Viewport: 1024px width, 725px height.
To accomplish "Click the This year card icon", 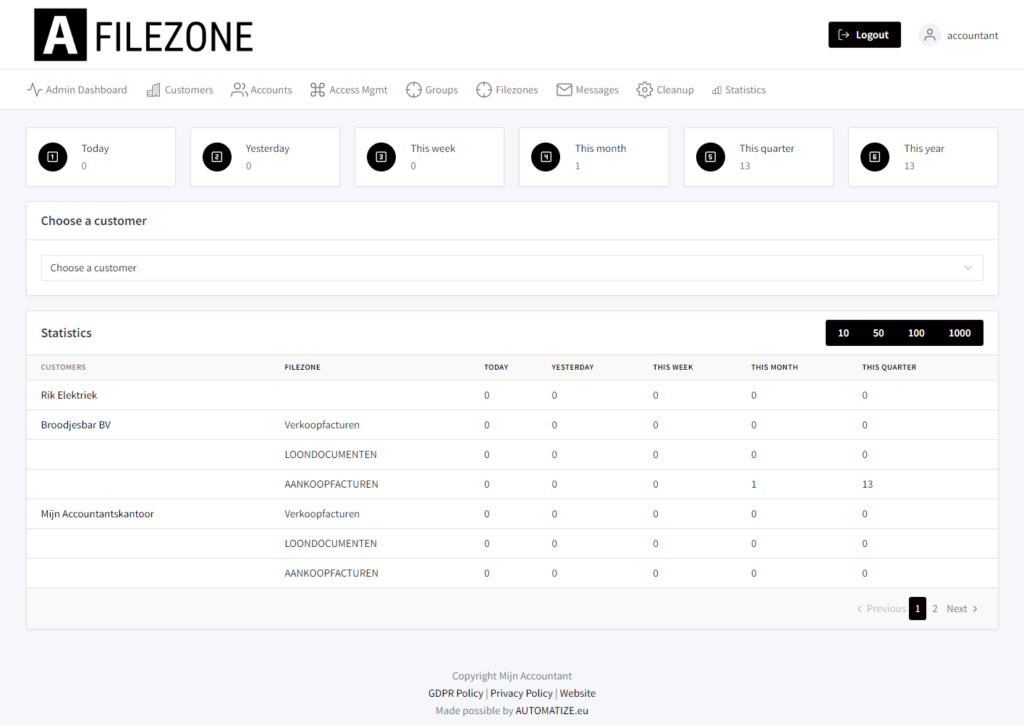I will click(x=875, y=157).
